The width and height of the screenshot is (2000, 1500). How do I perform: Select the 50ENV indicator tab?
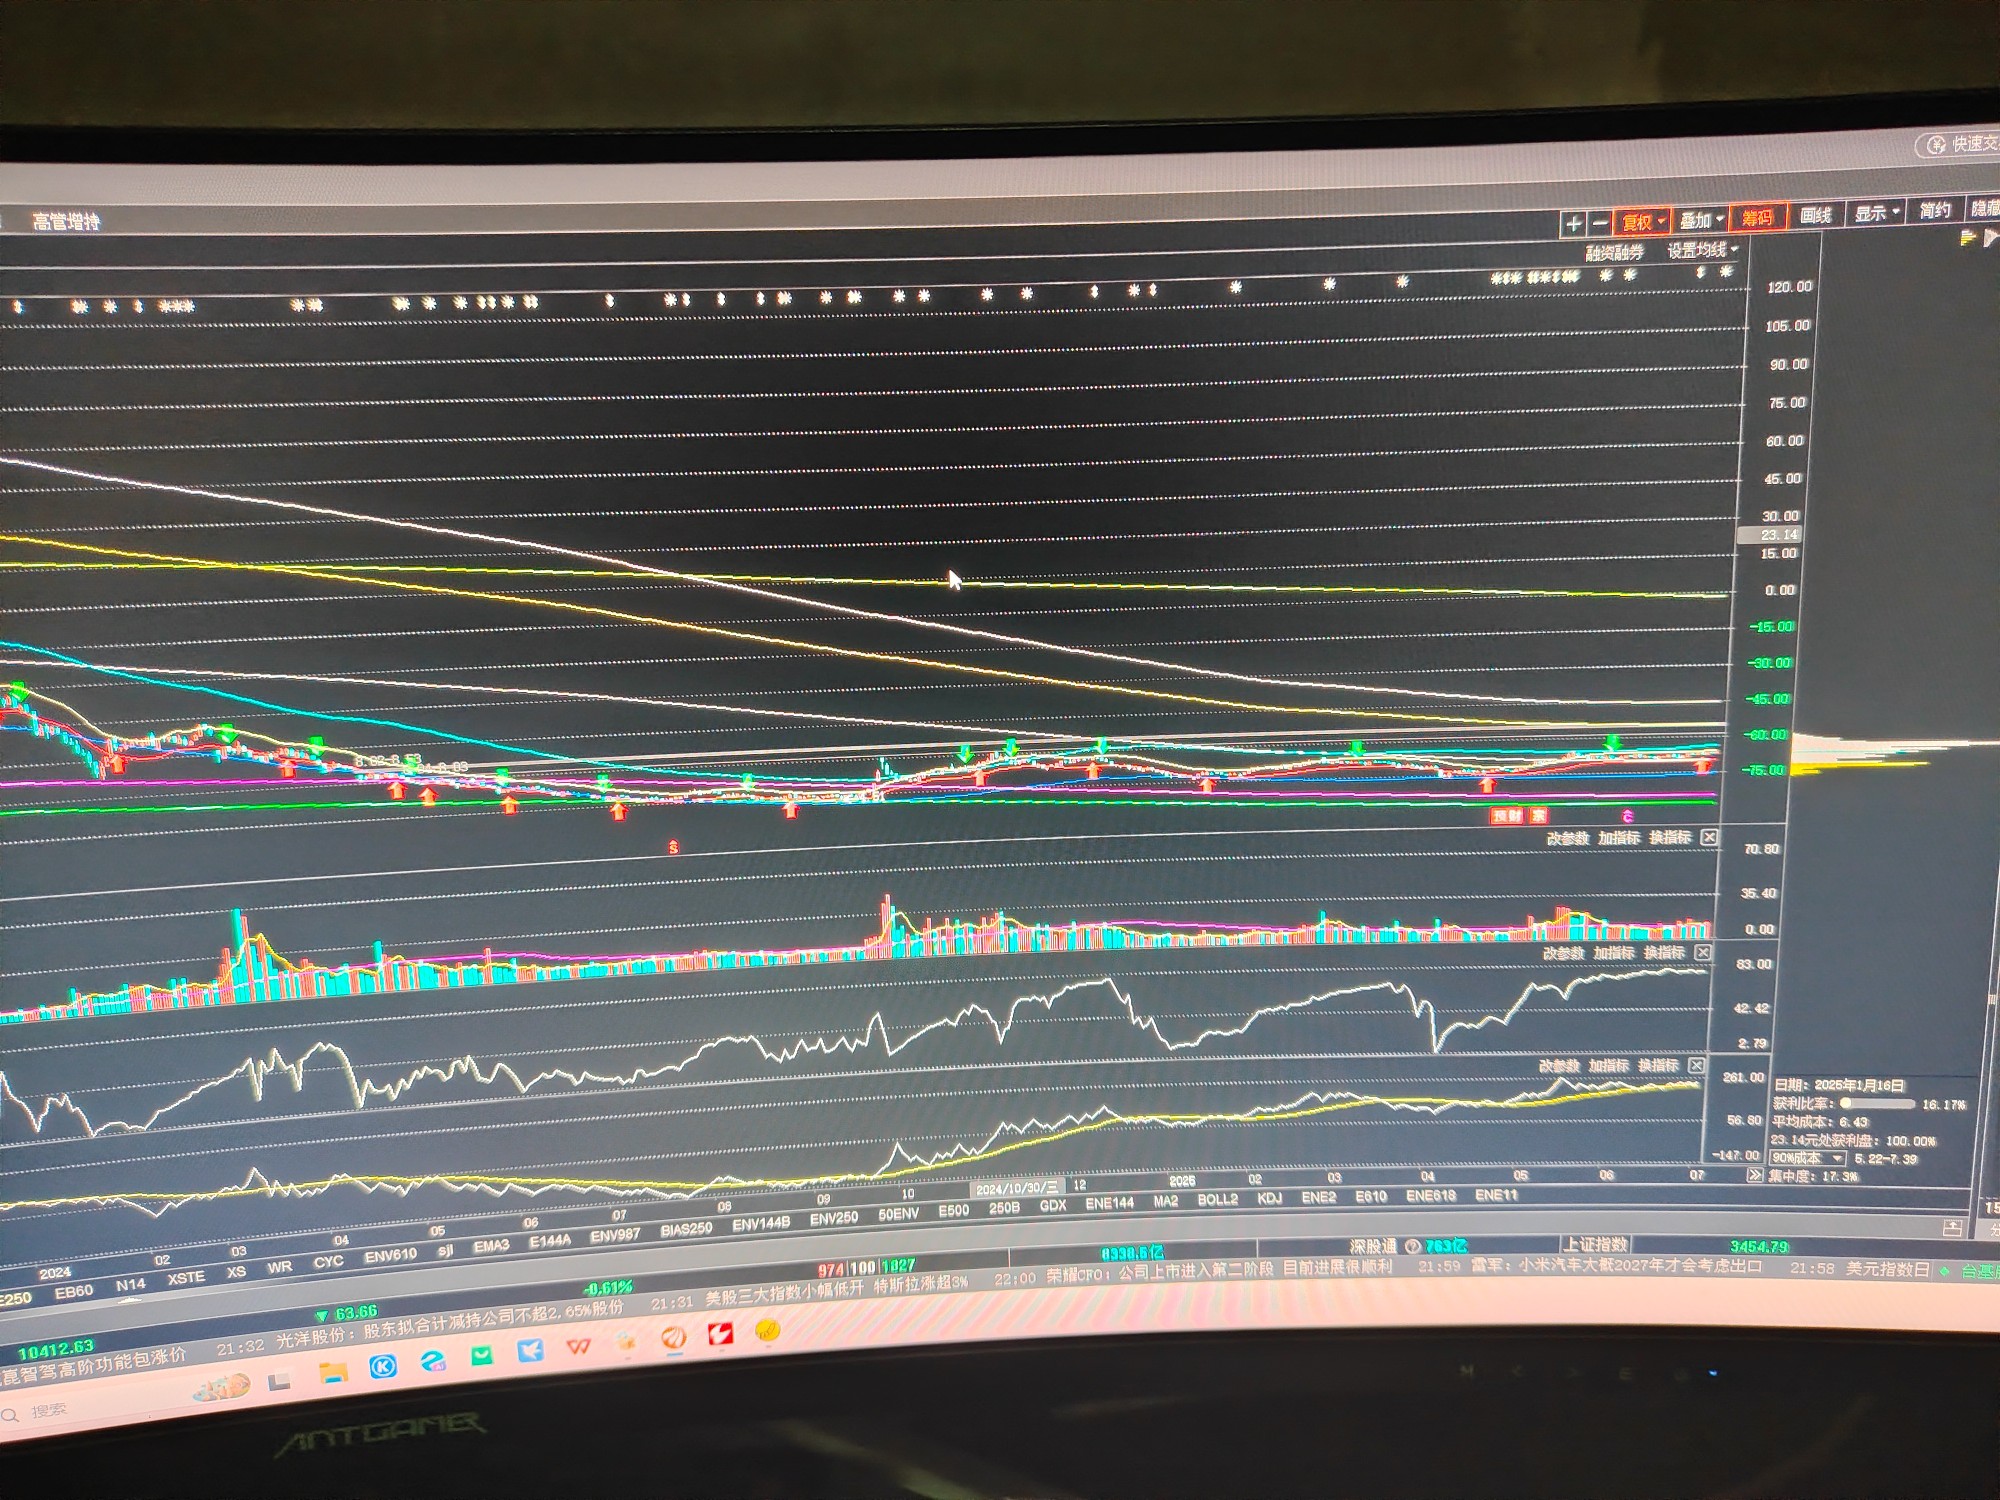point(898,1214)
